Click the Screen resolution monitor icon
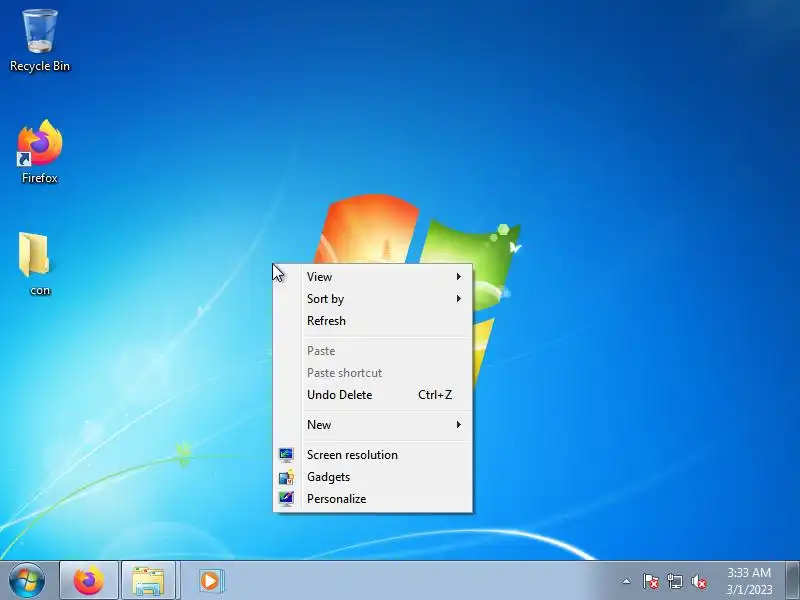Screen dimensions: 800x600 point(286,455)
